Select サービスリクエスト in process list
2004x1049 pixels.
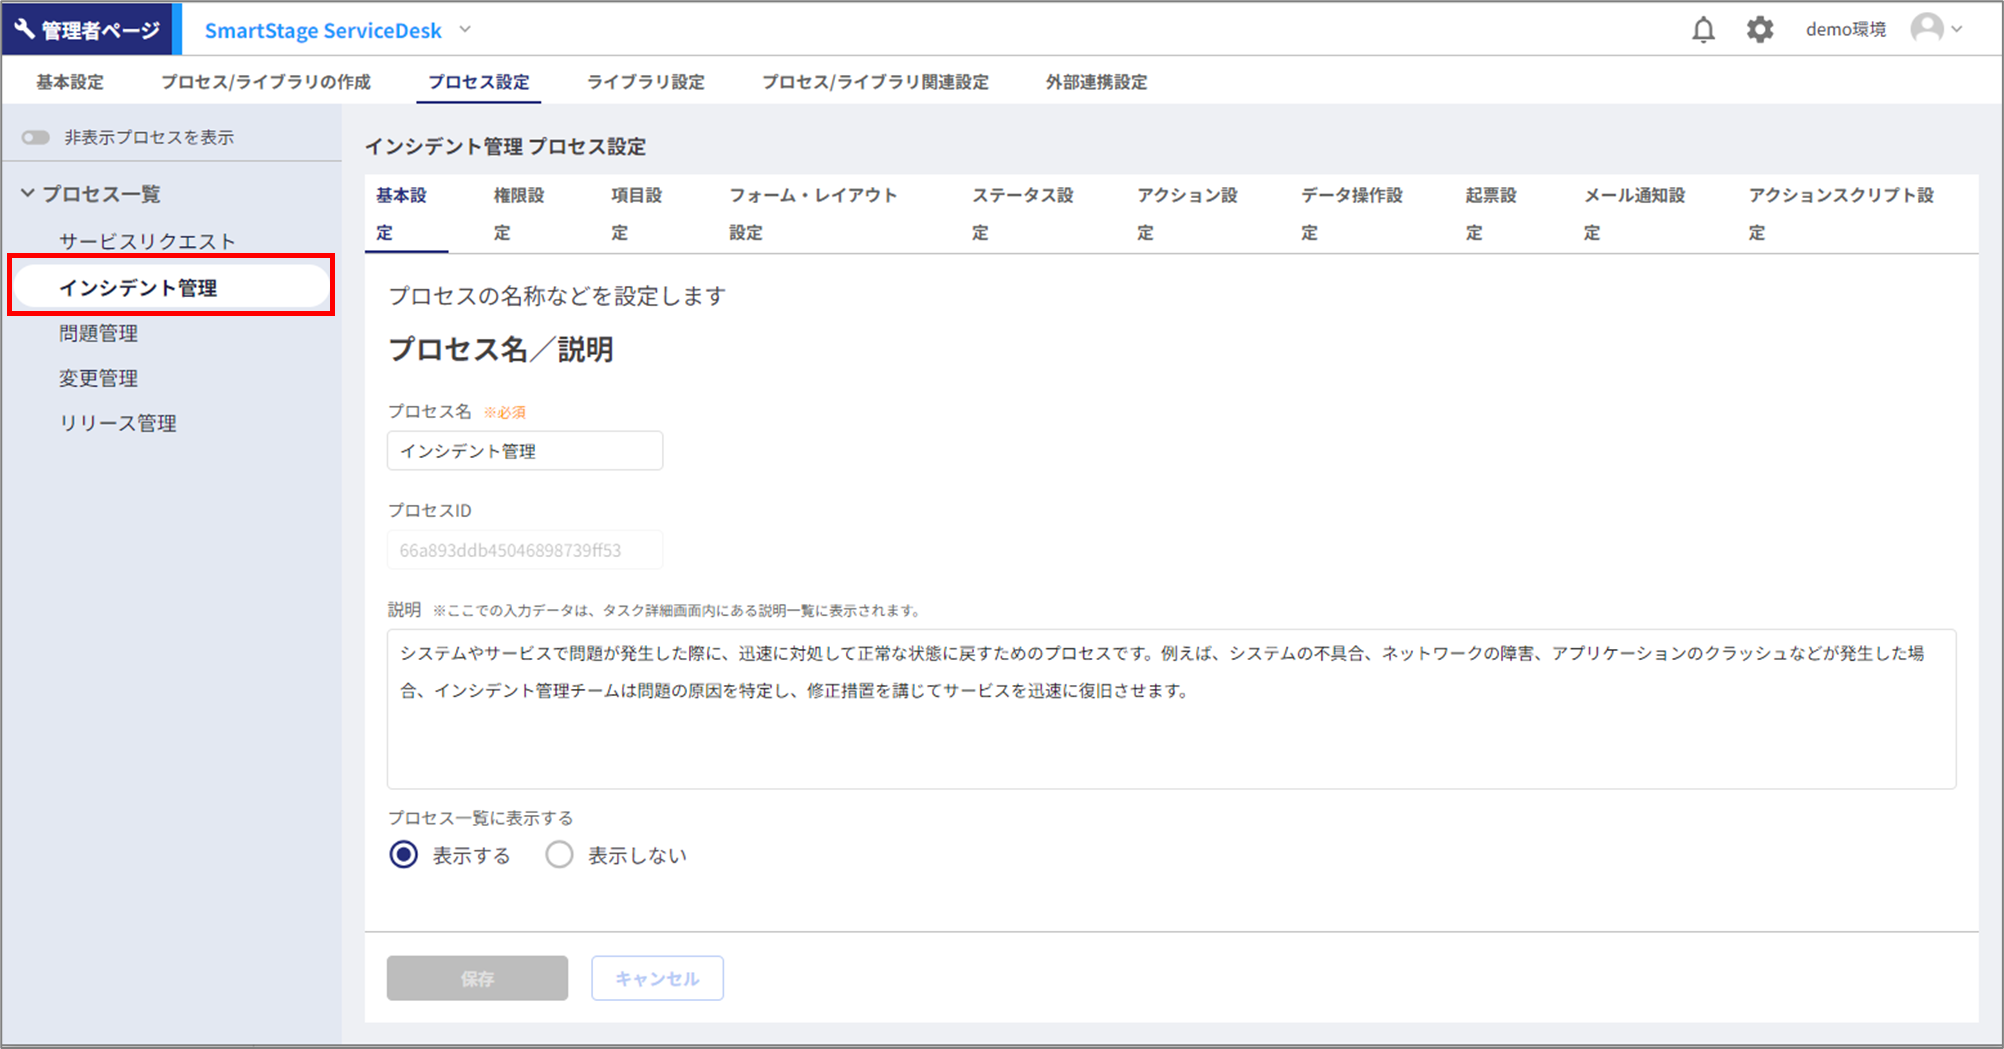point(147,241)
